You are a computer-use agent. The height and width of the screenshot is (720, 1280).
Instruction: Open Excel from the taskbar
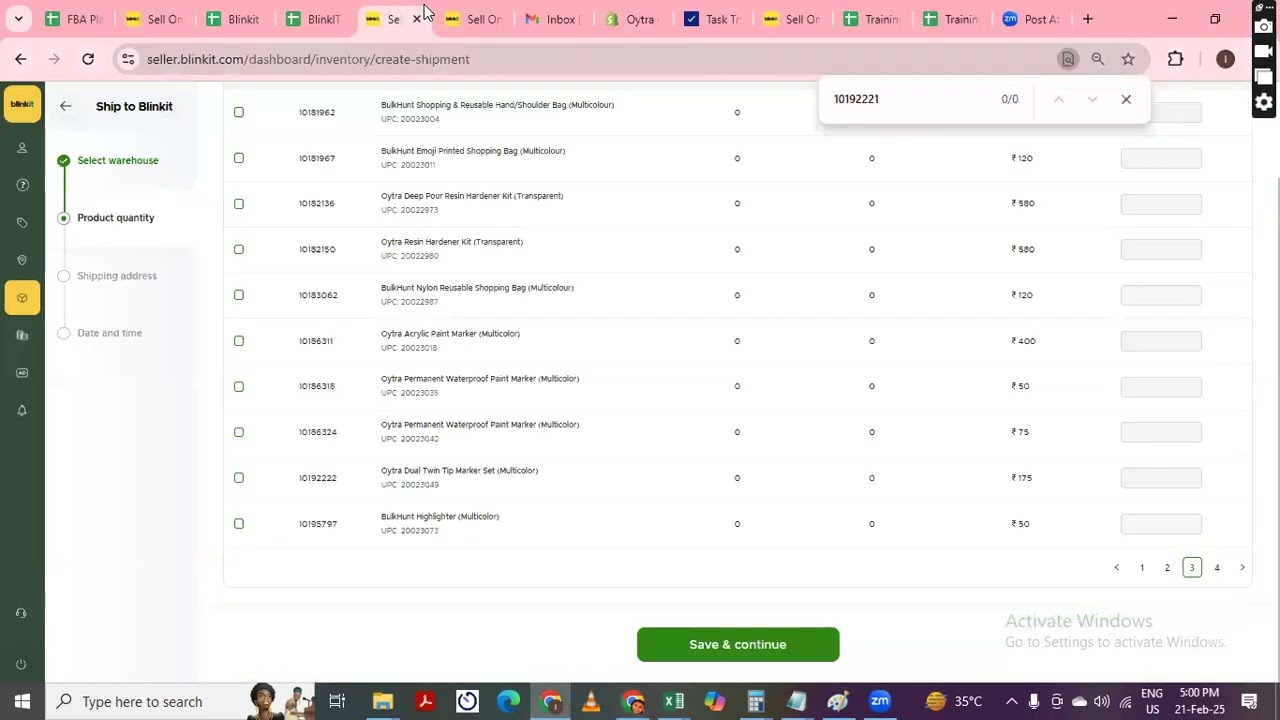click(x=673, y=701)
